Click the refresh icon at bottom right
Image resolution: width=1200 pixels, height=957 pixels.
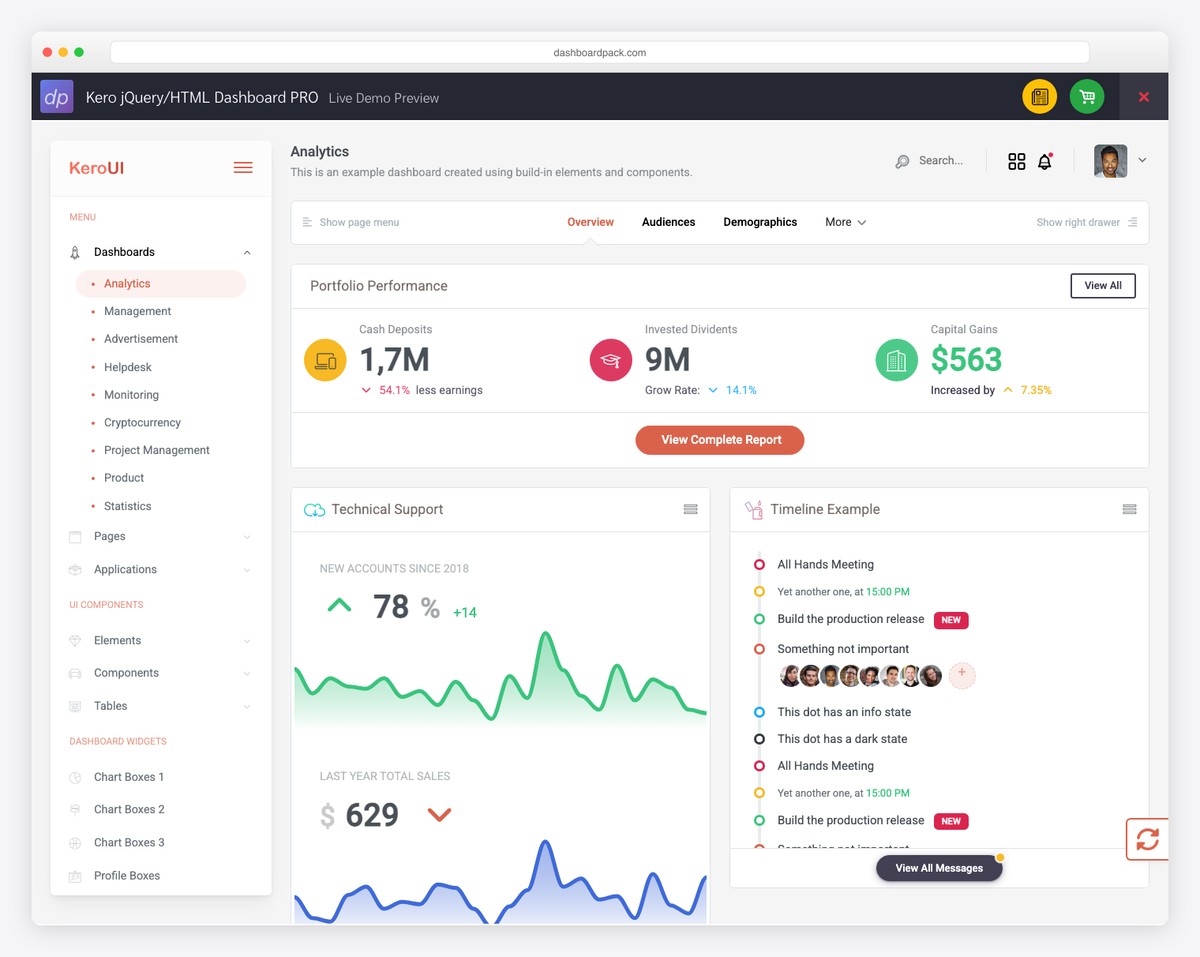tap(1146, 839)
